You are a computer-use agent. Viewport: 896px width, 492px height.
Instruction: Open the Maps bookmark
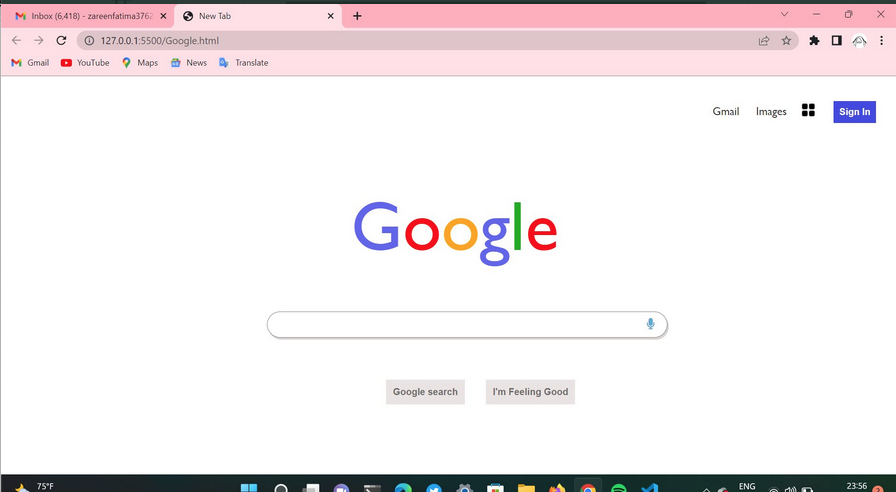tap(140, 63)
